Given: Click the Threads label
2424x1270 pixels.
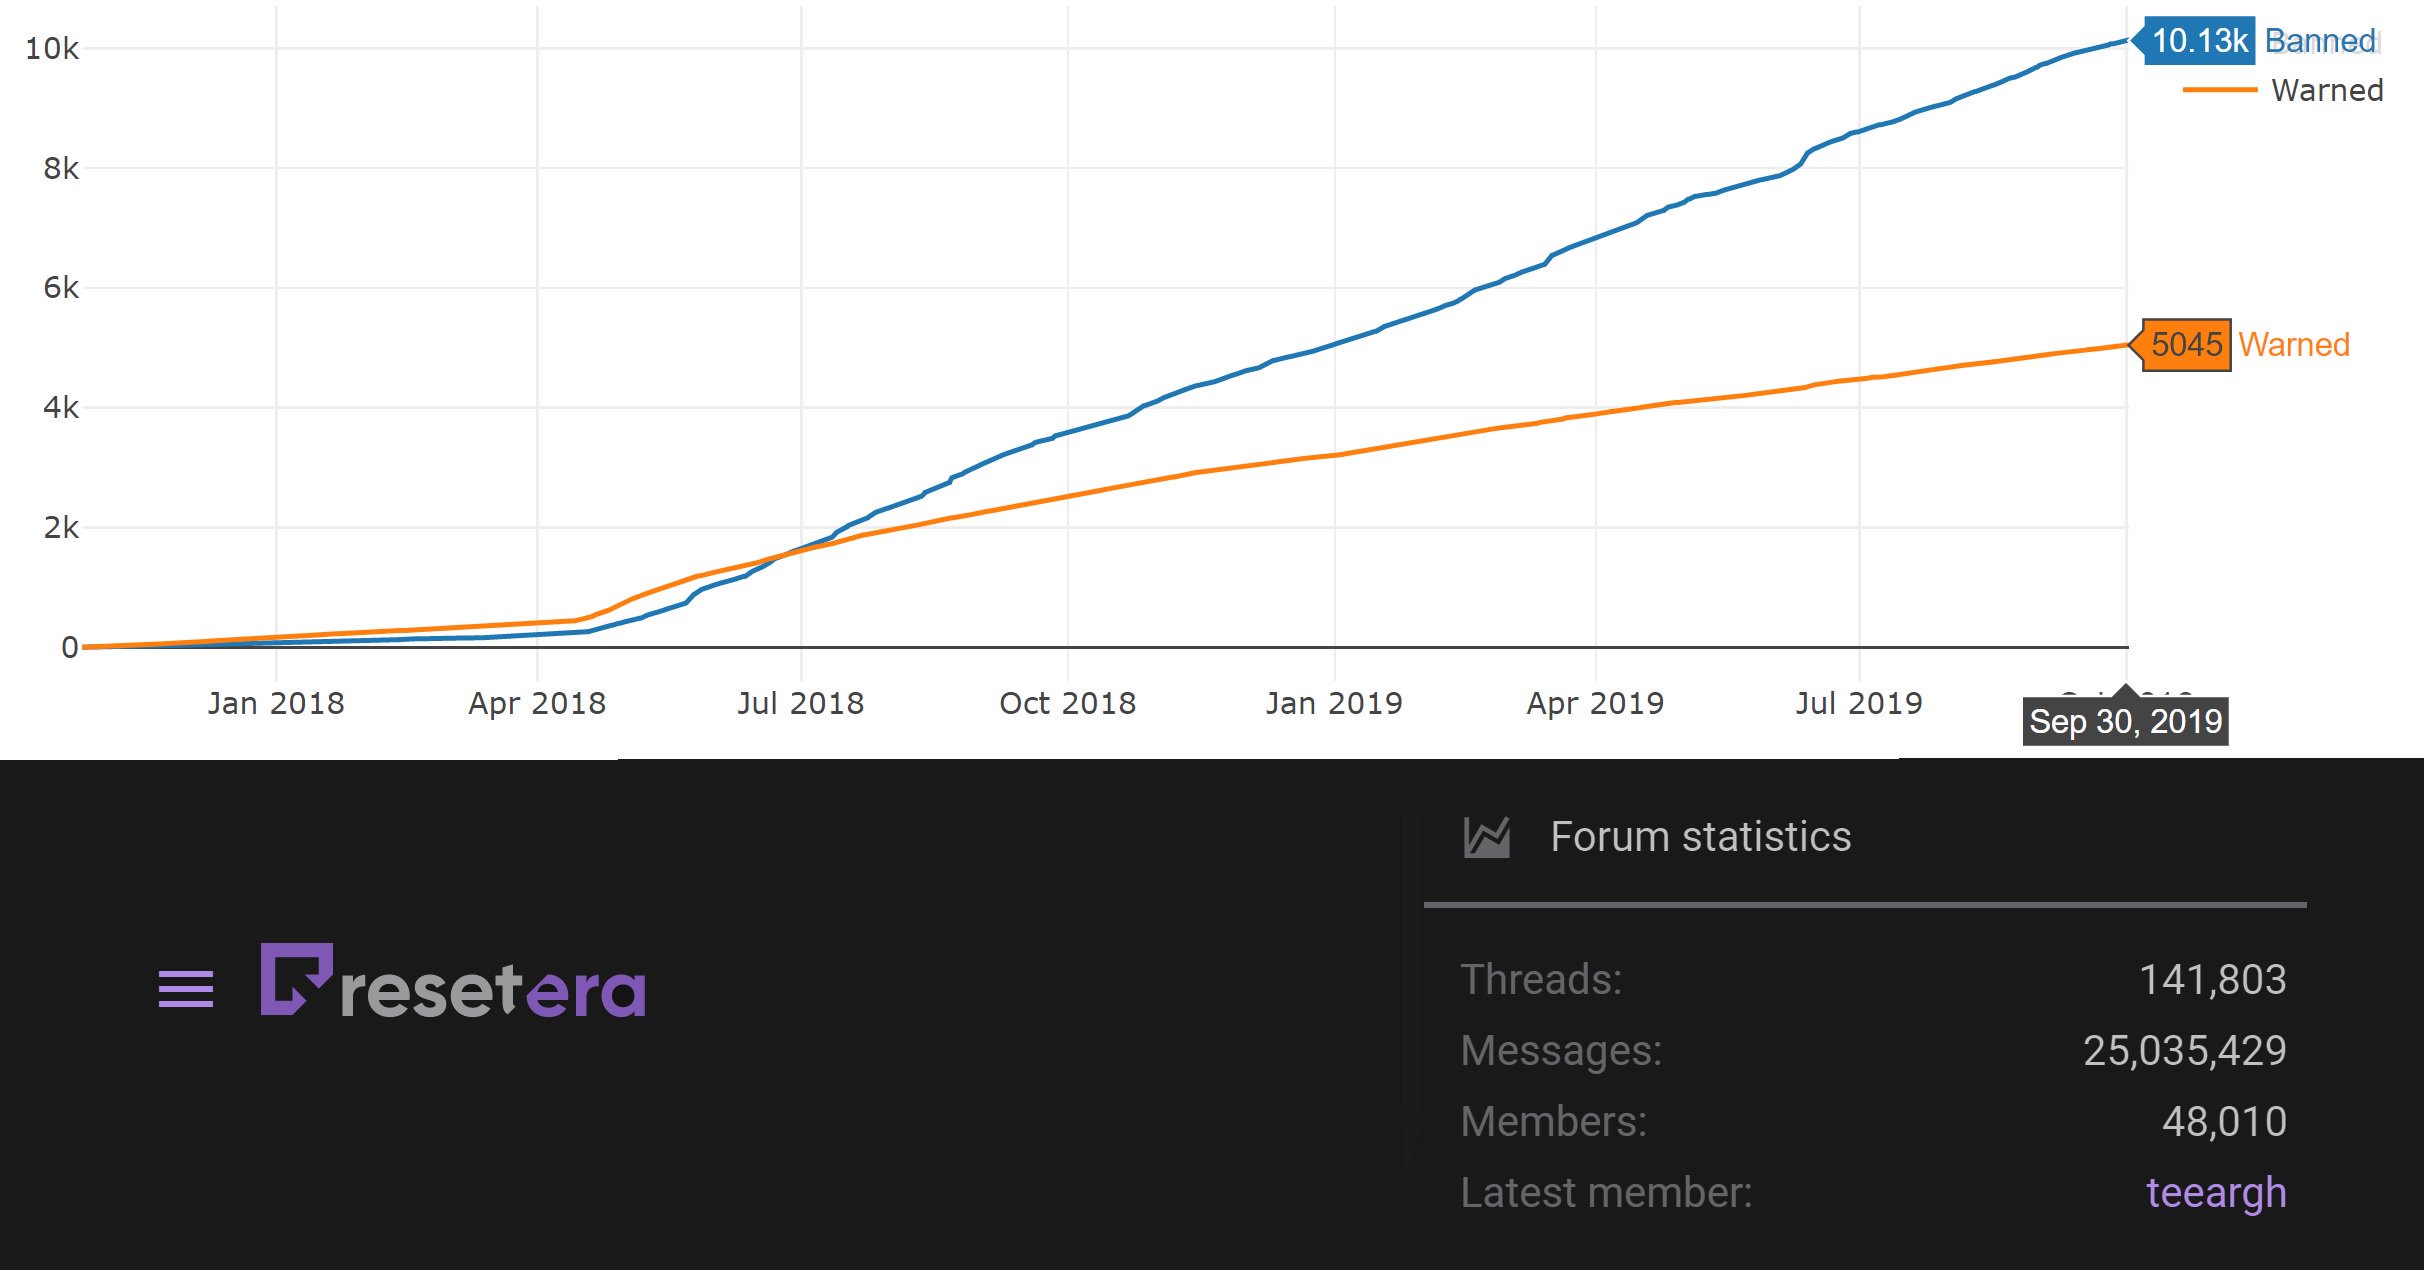Looking at the screenshot, I should tap(1541, 979).
